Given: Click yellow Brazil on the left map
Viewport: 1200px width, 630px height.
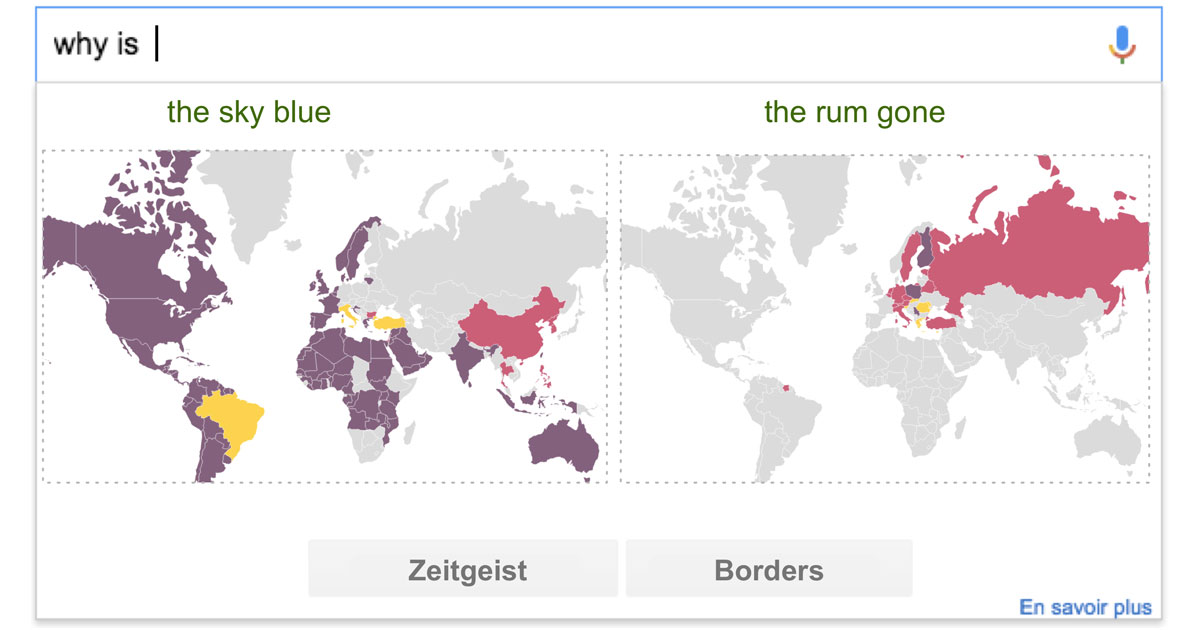Looking at the screenshot, I should [x=233, y=418].
